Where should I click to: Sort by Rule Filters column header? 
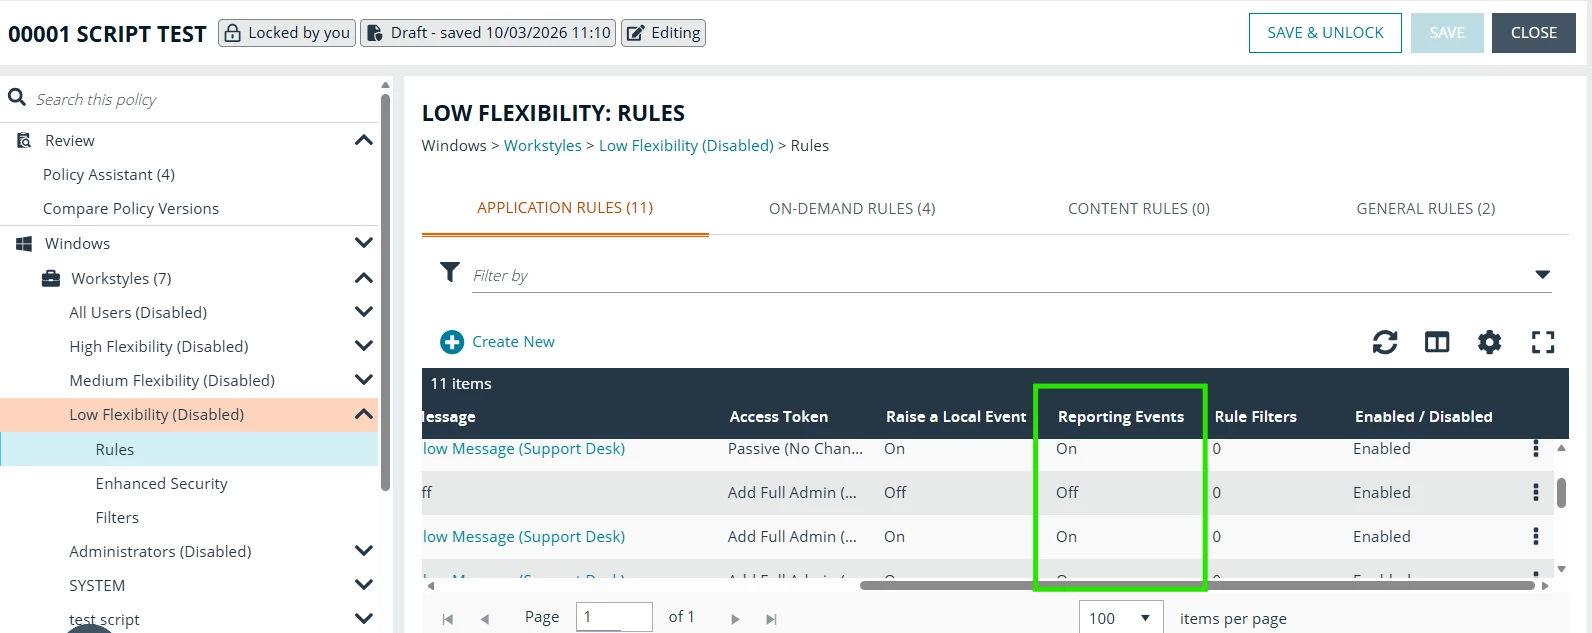(1256, 417)
